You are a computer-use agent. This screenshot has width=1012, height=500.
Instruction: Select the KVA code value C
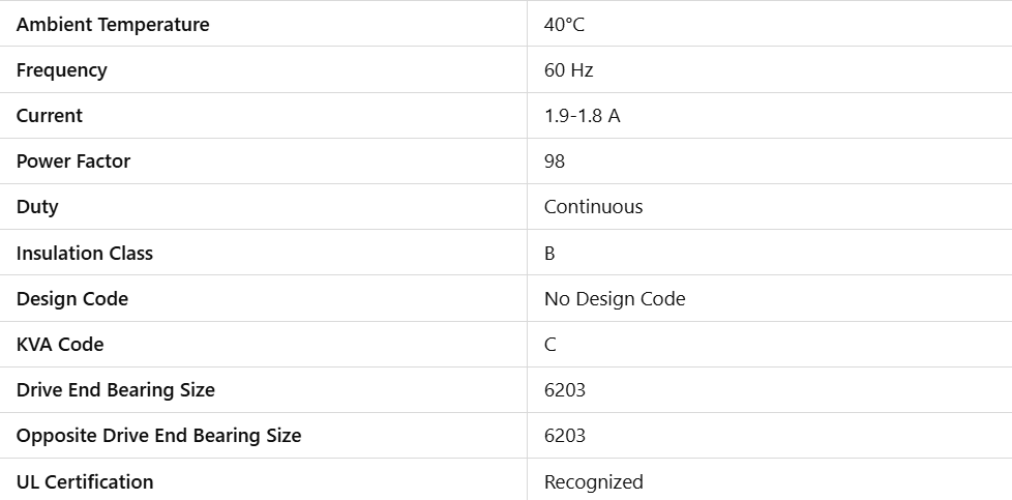coord(550,345)
